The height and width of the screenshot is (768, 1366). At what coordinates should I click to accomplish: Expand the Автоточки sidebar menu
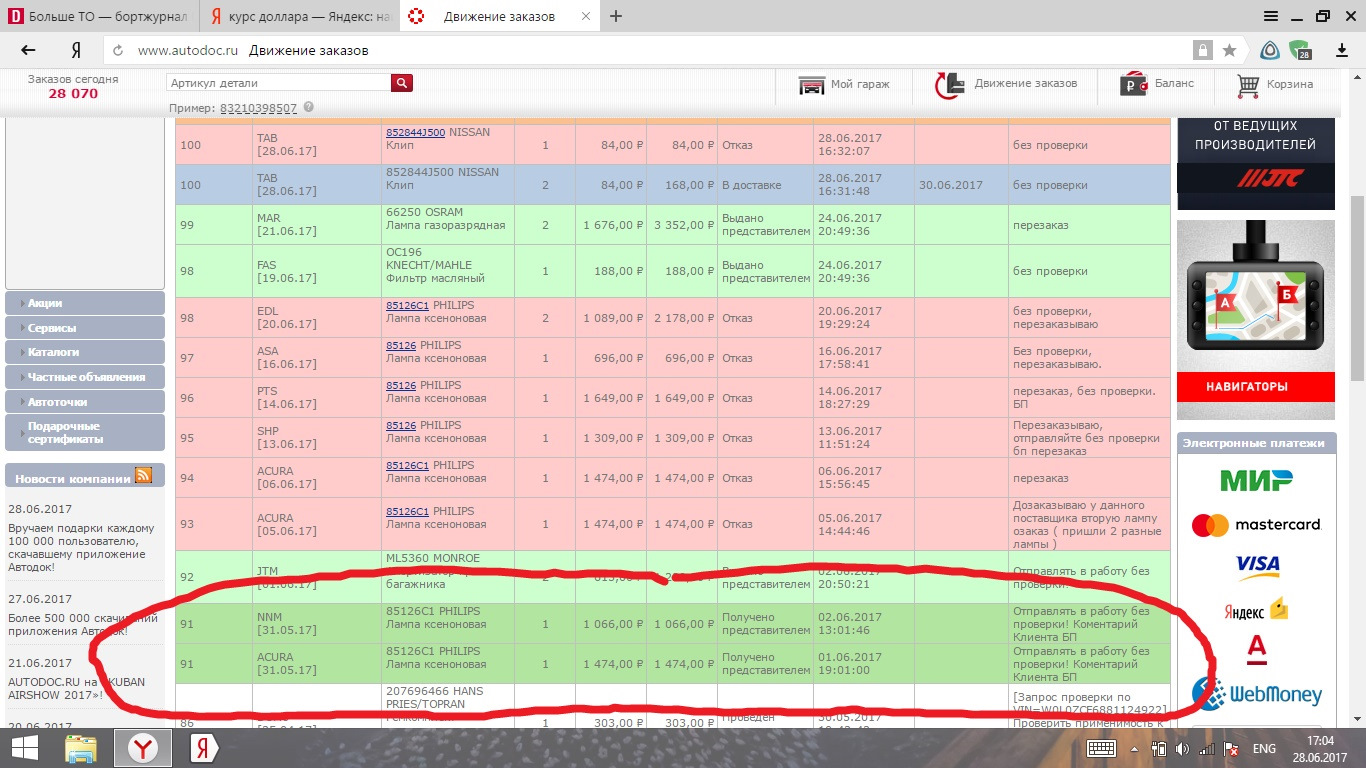click(x=85, y=402)
